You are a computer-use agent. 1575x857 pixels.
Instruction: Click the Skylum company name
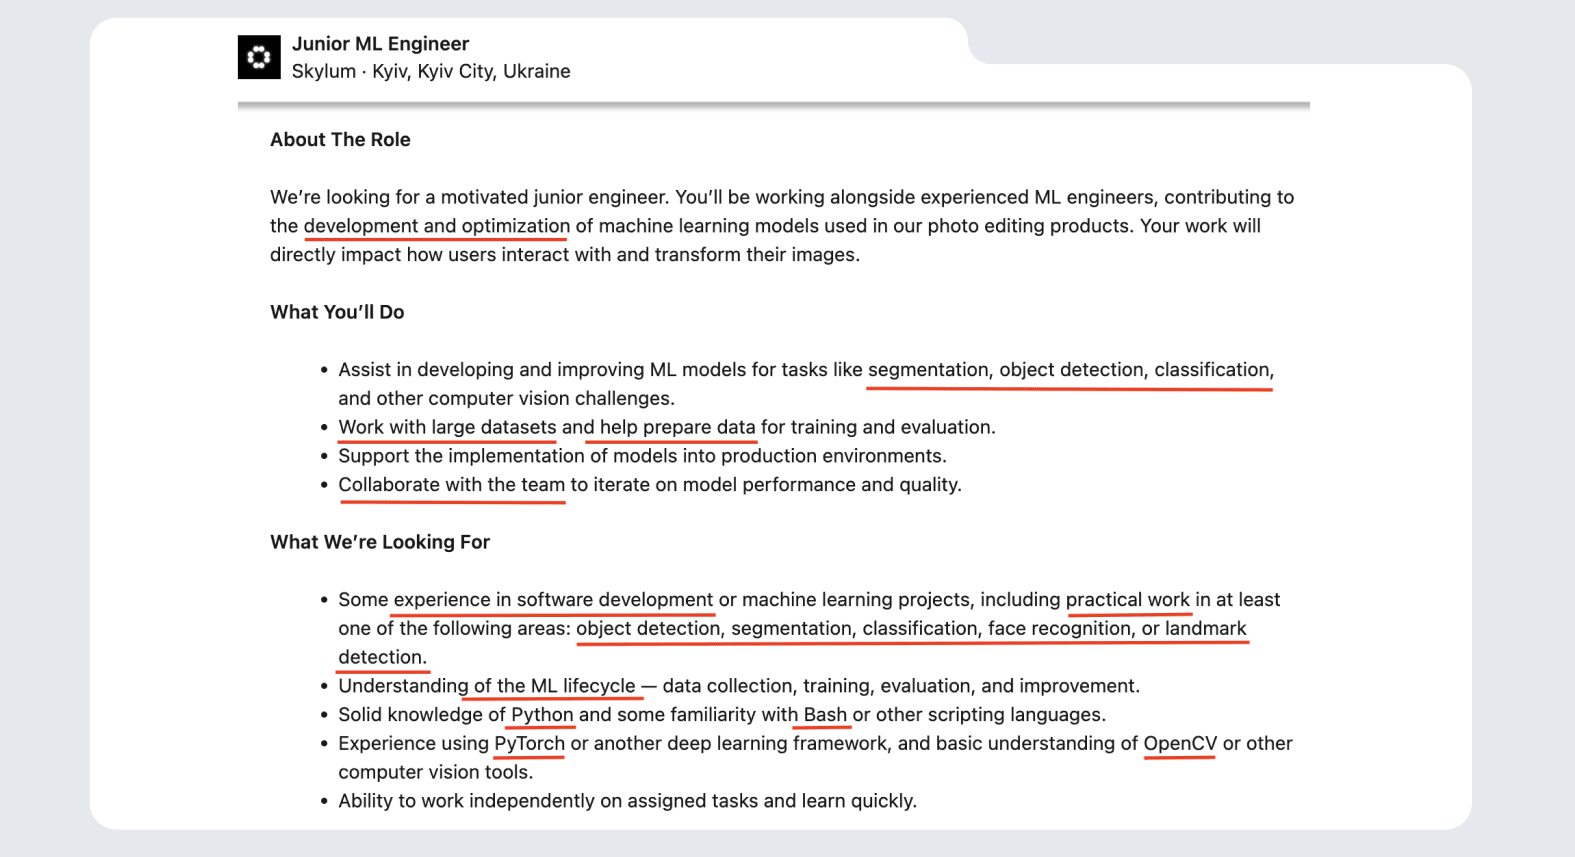(323, 71)
